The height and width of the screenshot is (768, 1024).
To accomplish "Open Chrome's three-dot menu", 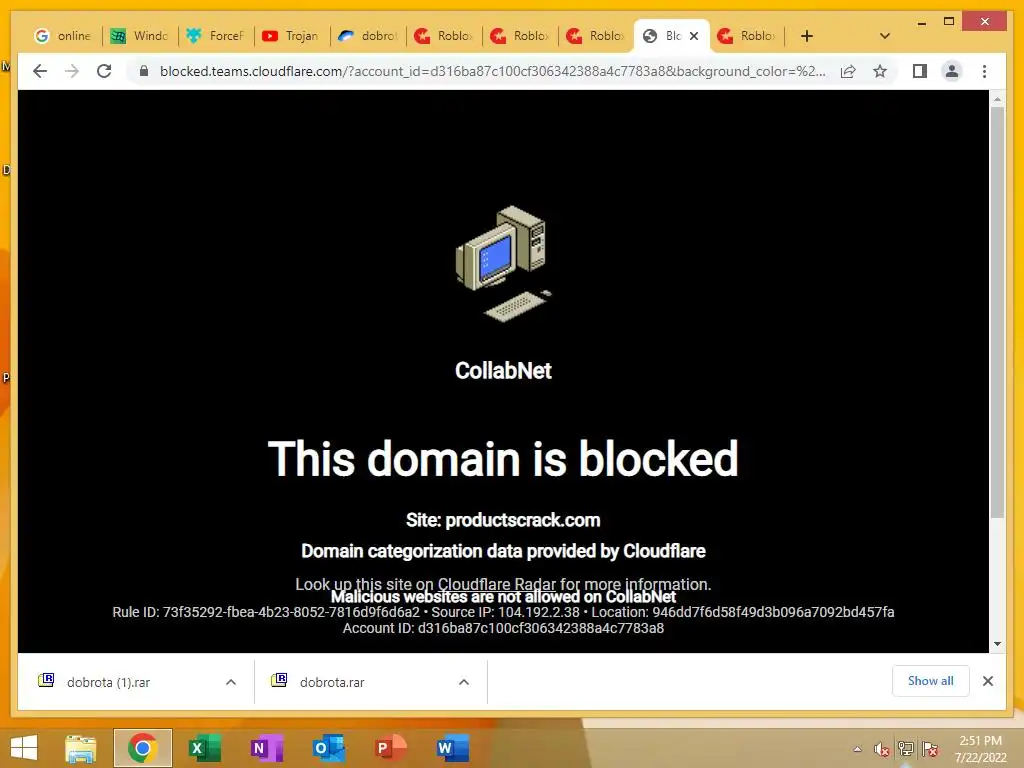I will pyautogui.click(x=984, y=71).
